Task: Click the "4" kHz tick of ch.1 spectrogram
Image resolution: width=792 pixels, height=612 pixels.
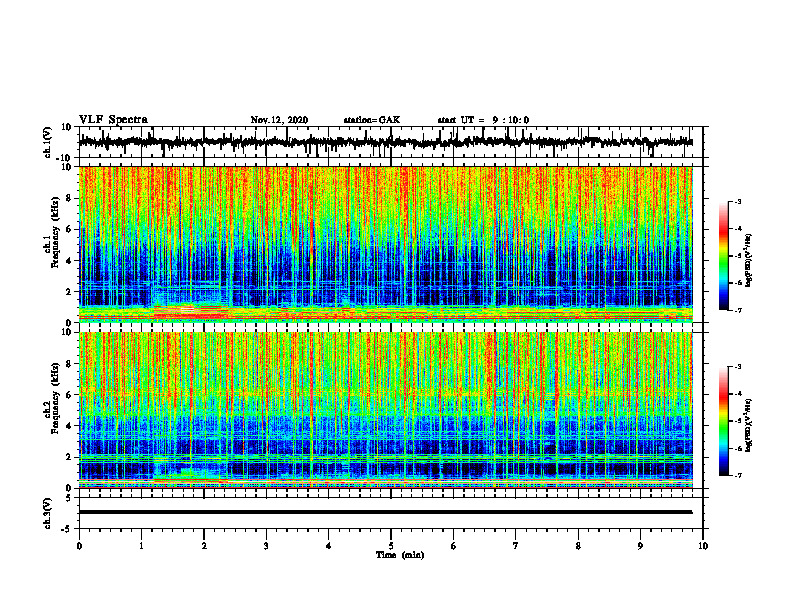Action: click(x=69, y=261)
